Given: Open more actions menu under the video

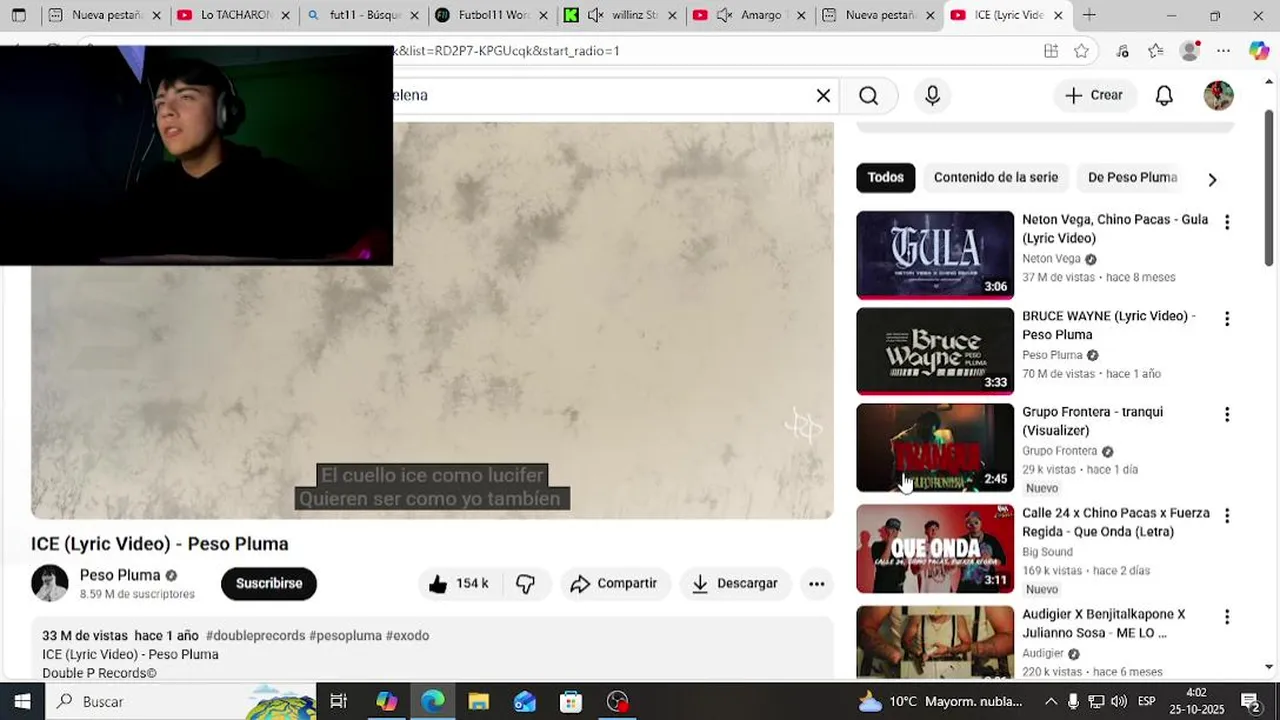Looking at the screenshot, I should point(816,584).
